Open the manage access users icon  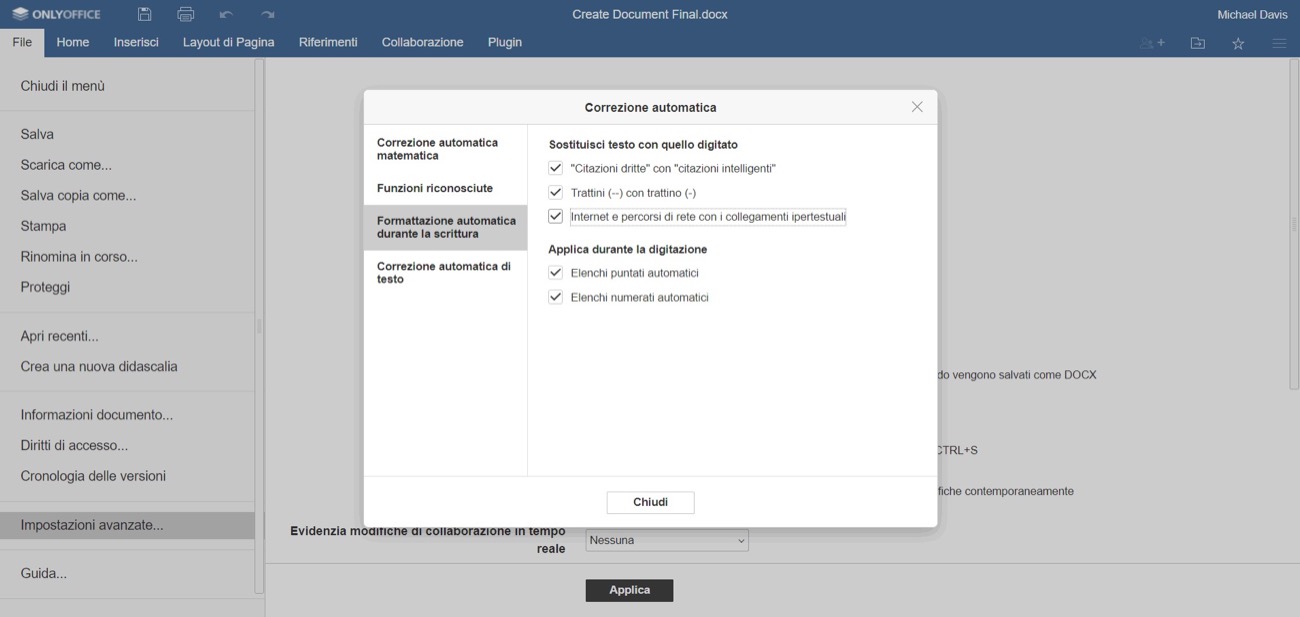pyautogui.click(x=1152, y=43)
